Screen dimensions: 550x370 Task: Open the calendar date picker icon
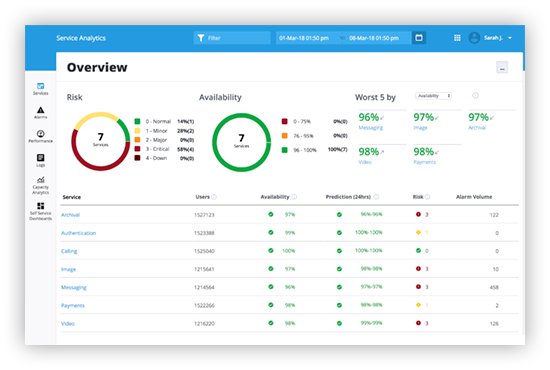click(x=419, y=38)
